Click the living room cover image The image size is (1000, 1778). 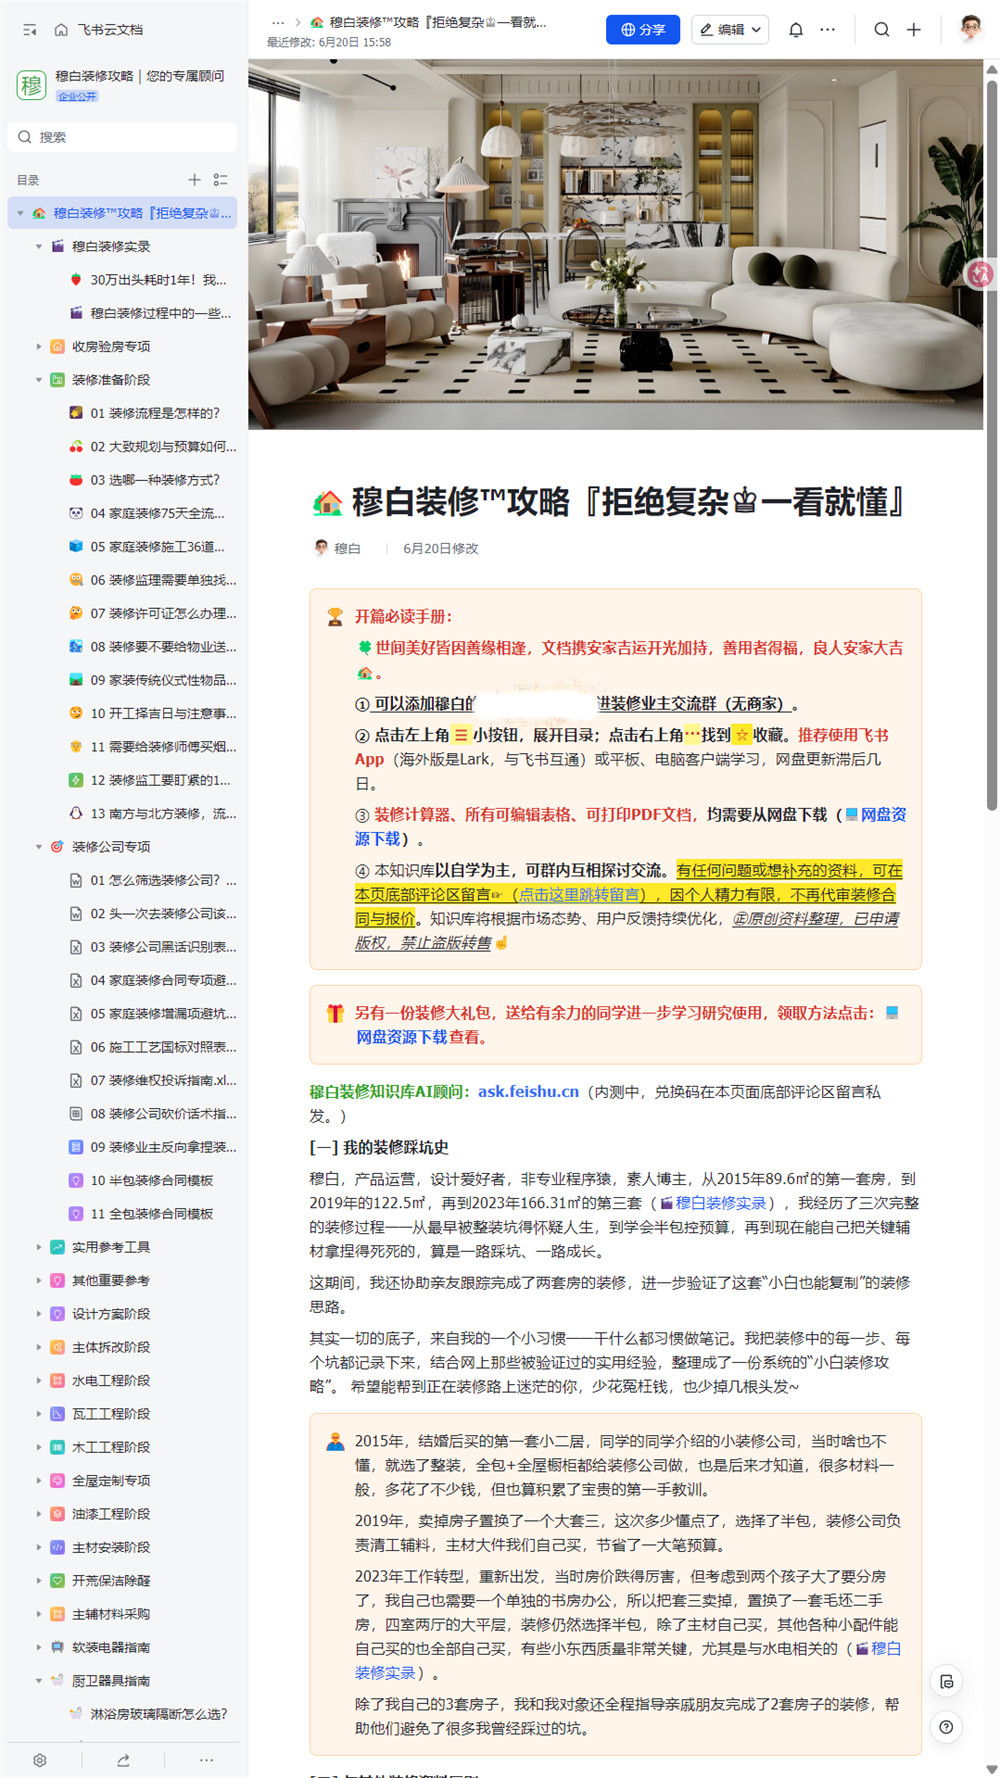point(615,245)
